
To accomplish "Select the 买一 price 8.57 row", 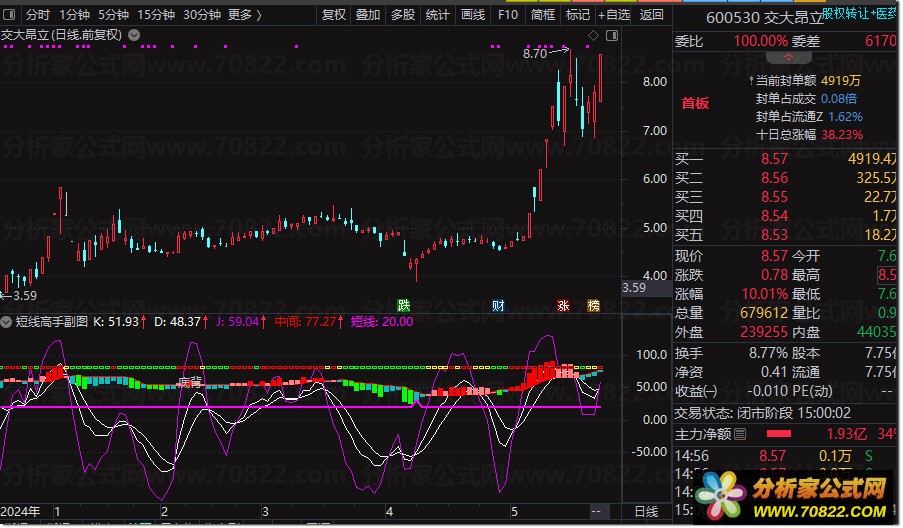I will (786, 159).
